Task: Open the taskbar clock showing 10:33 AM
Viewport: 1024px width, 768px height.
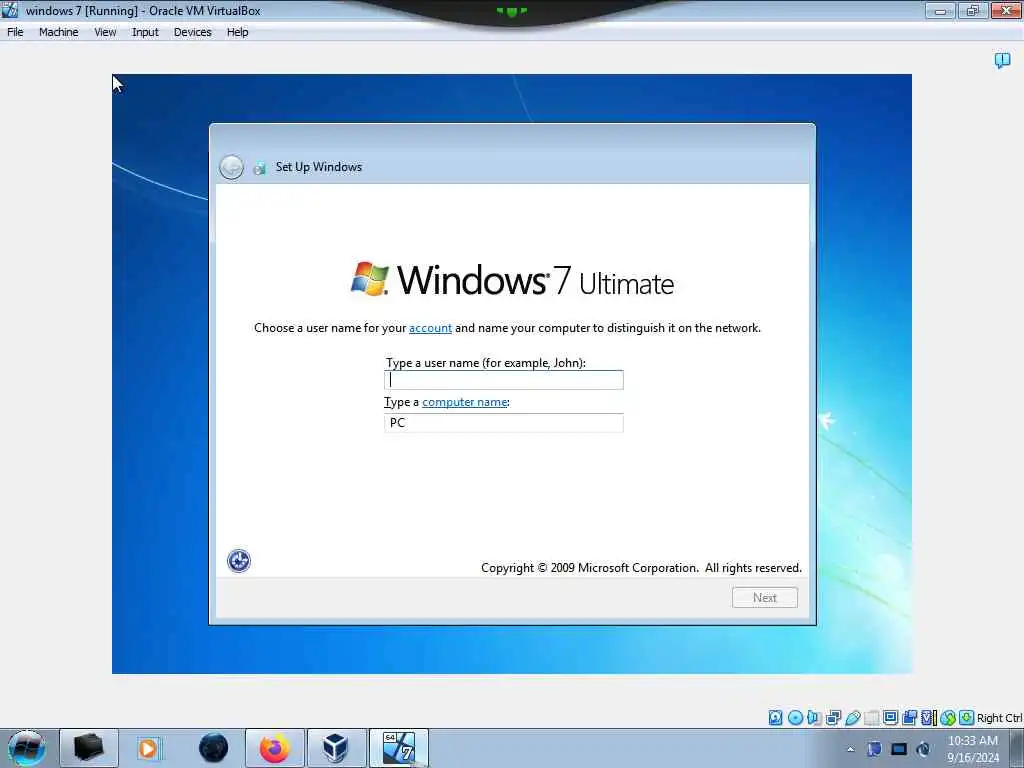Action: (972, 749)
